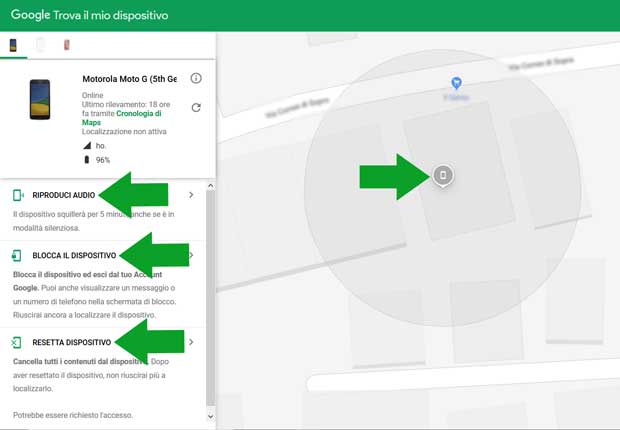620x430 pixels.
Task: Select the white phone device tab
Action: [40, 45]
